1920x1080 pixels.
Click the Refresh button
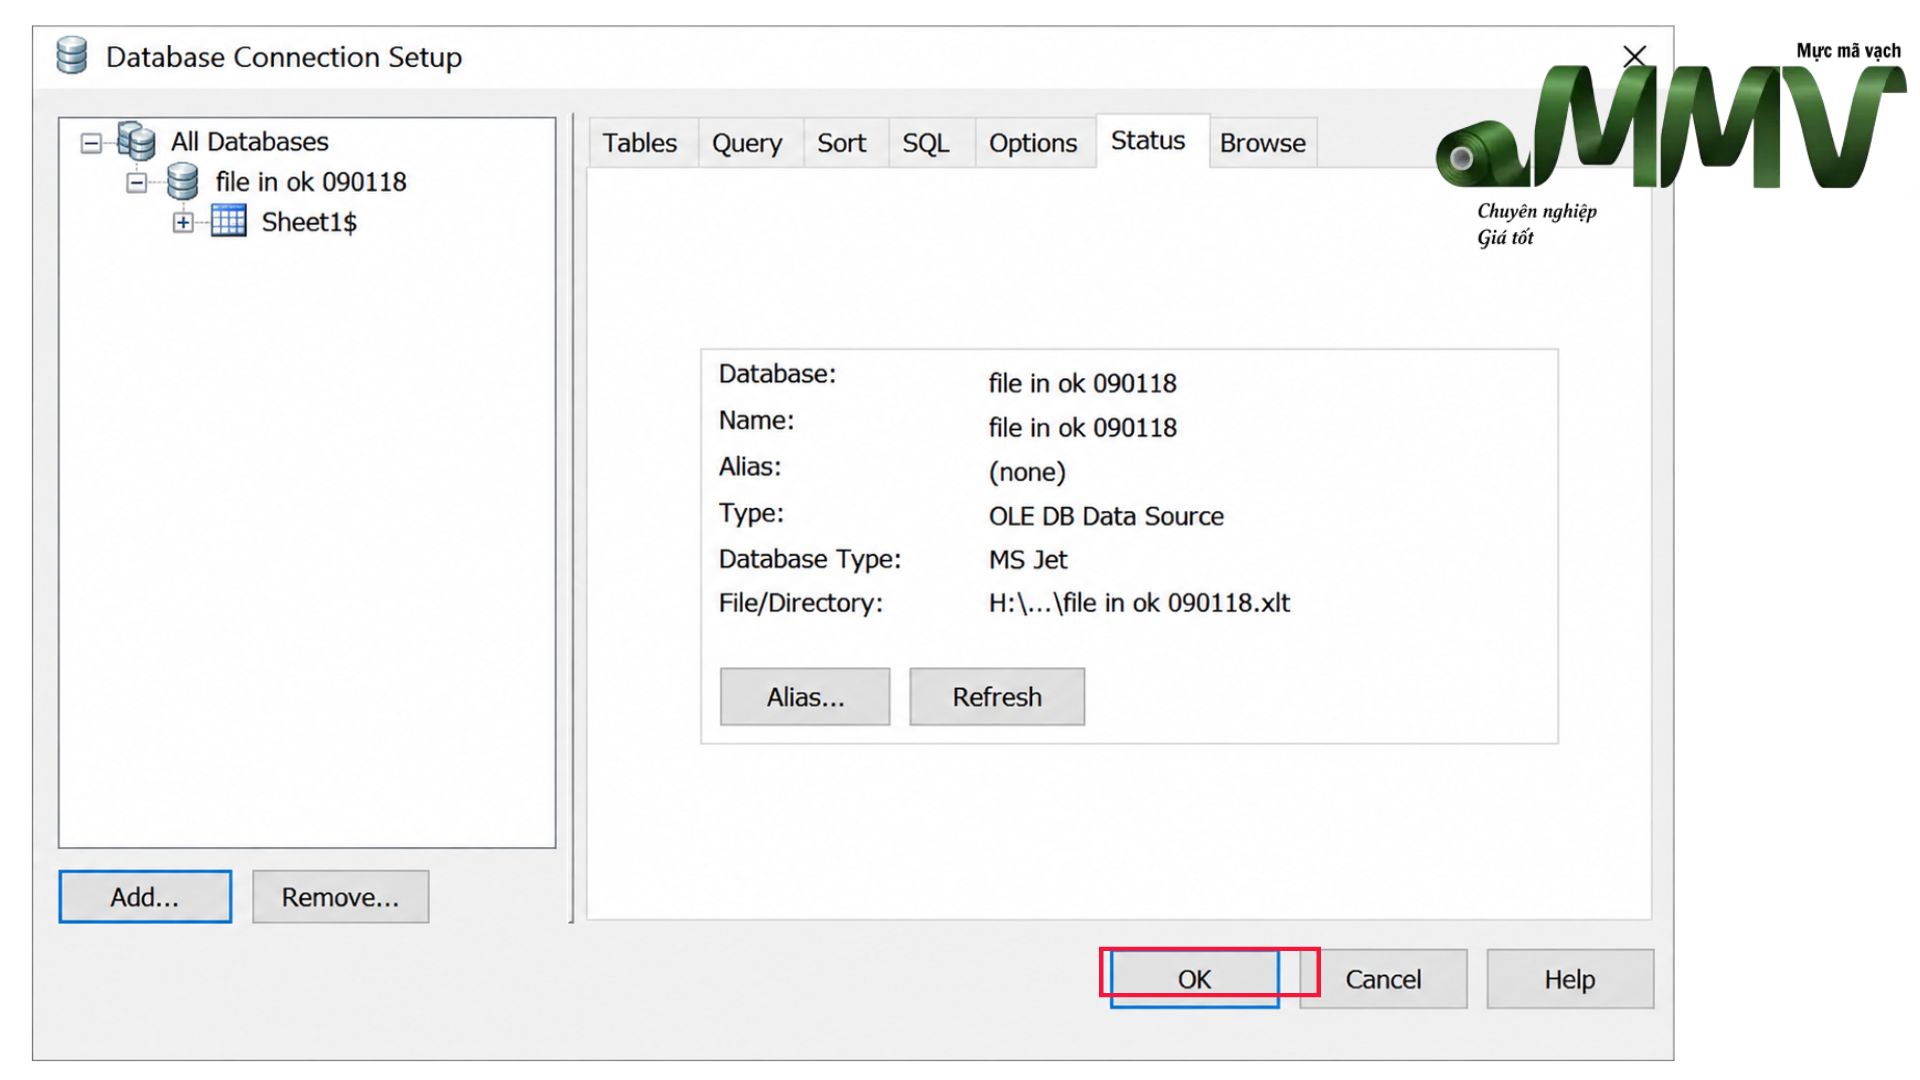[997, 697]
